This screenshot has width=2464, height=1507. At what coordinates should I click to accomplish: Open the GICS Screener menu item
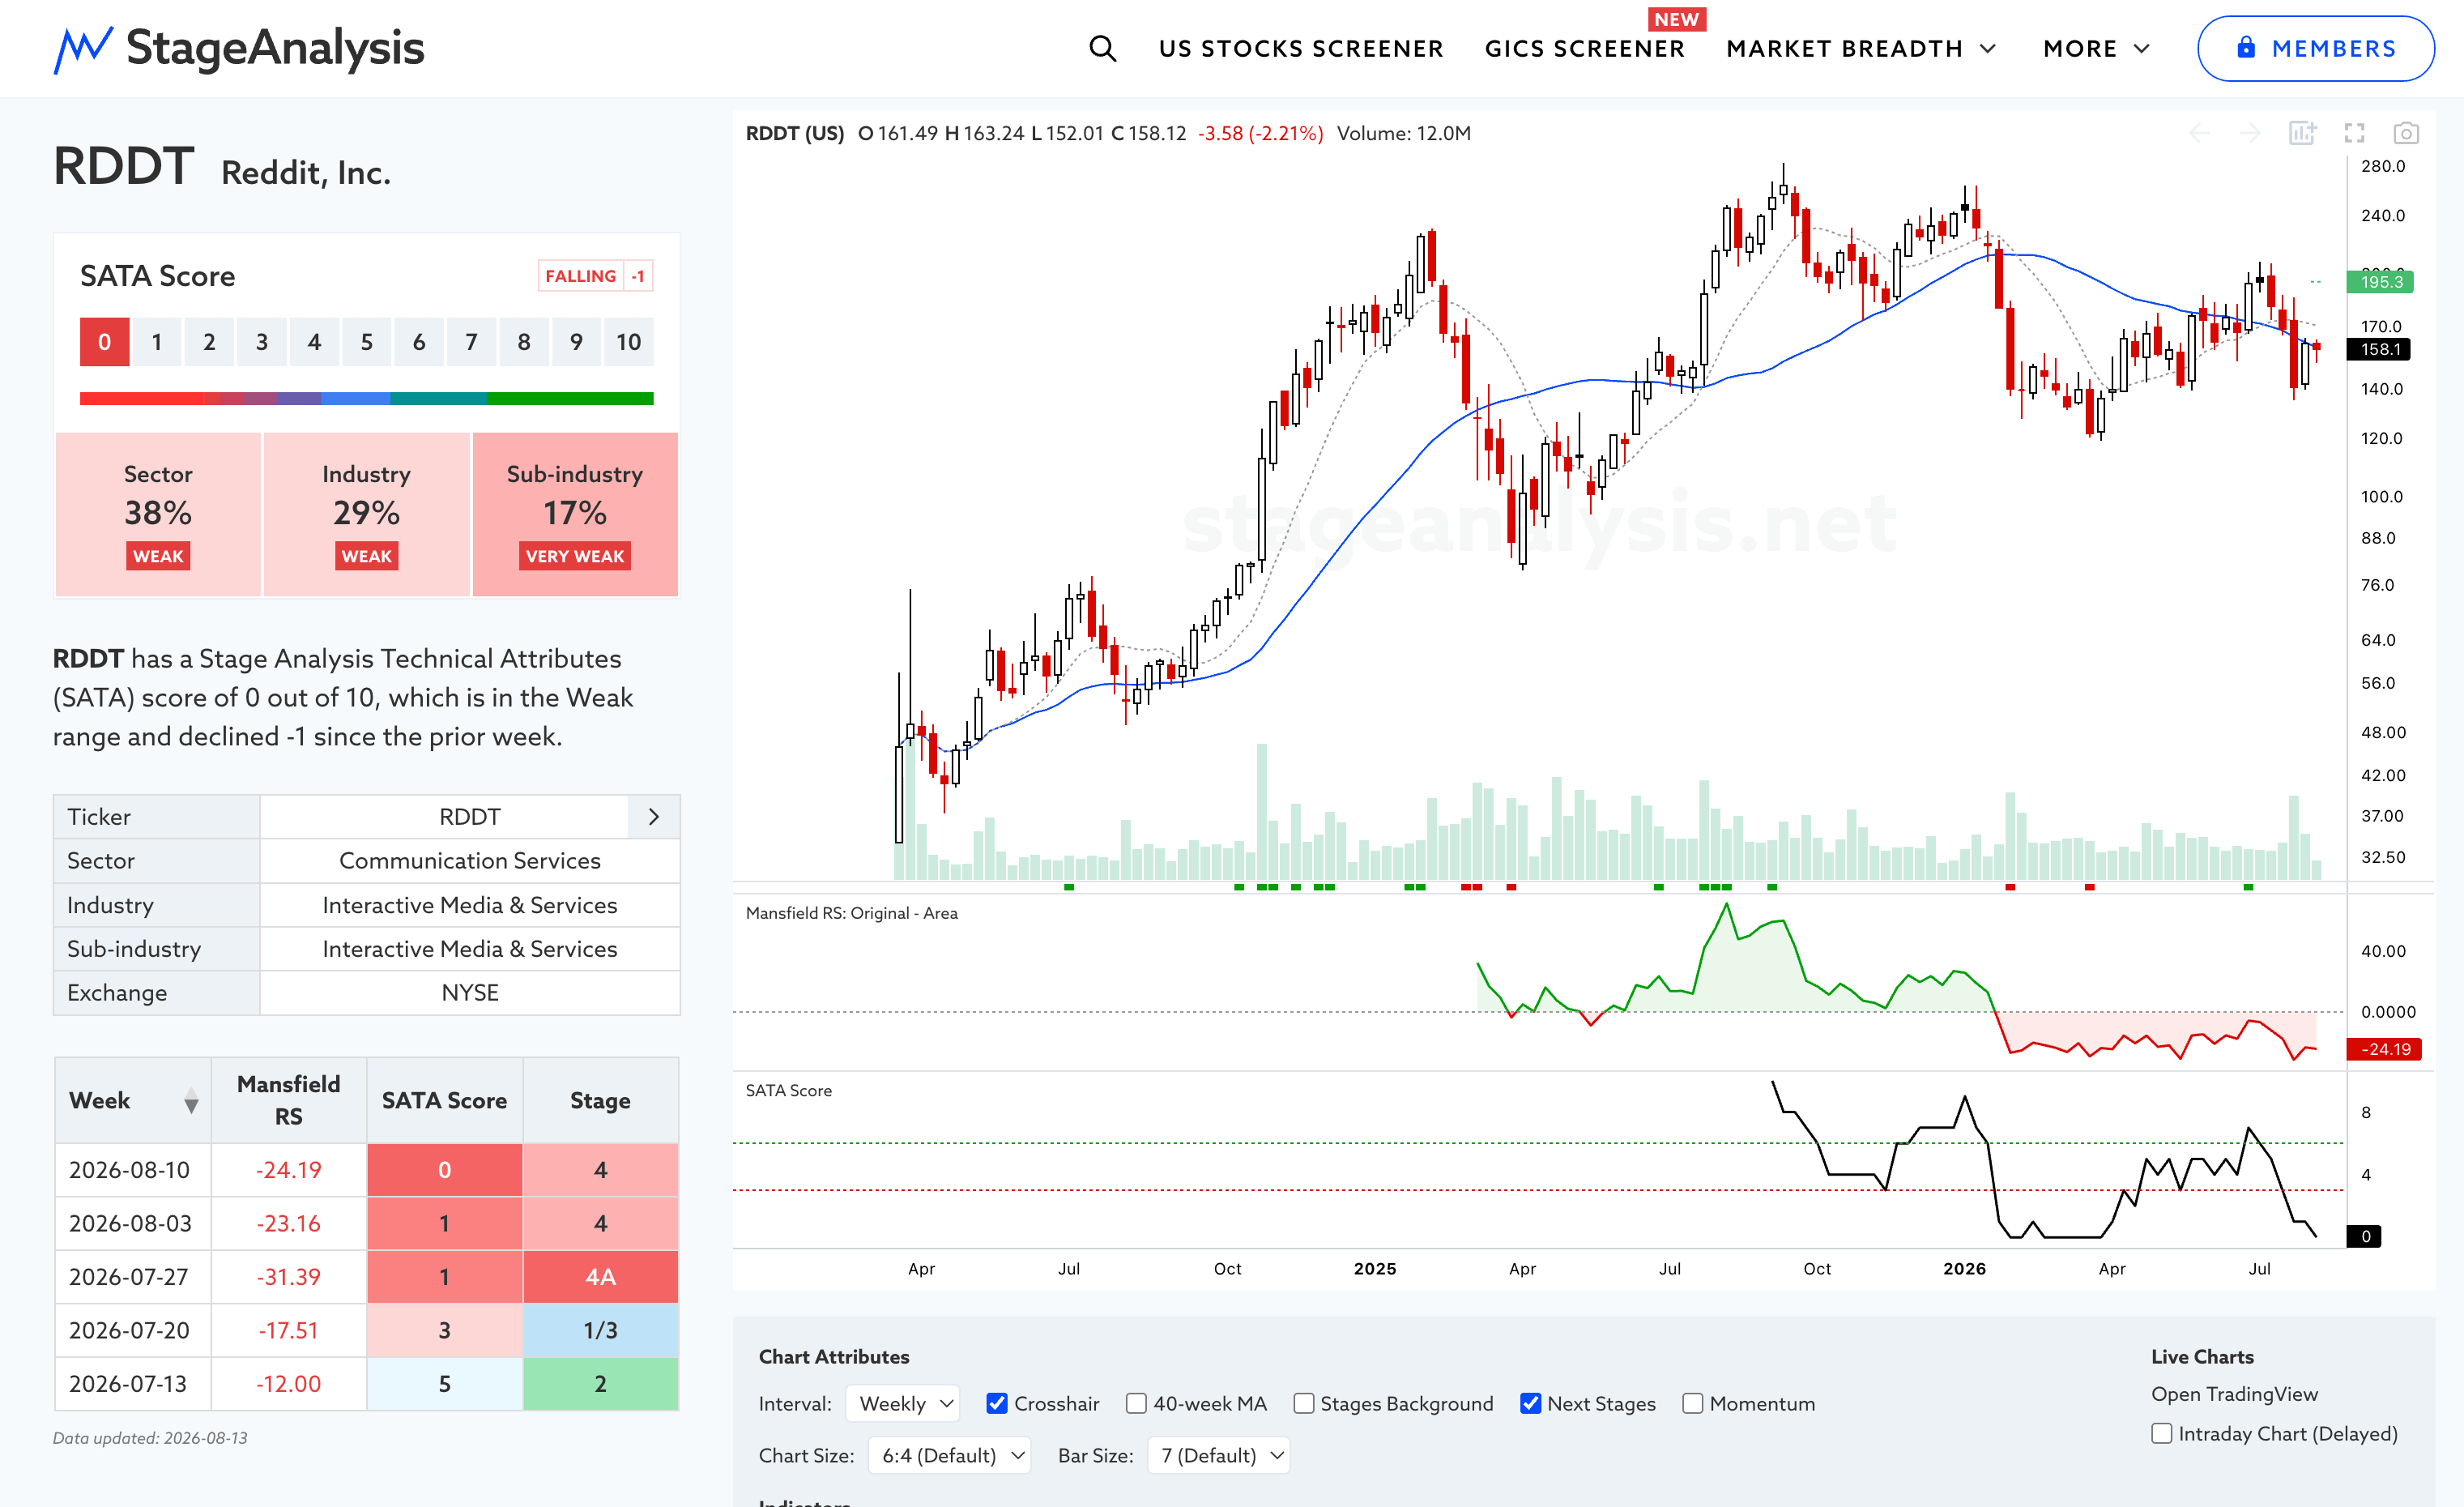pos(1584,48)
